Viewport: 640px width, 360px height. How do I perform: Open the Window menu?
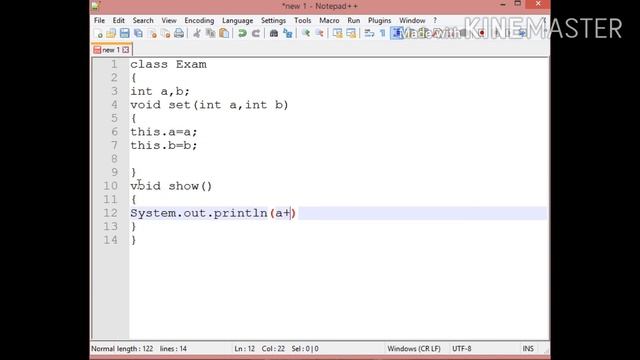point(412,20)
